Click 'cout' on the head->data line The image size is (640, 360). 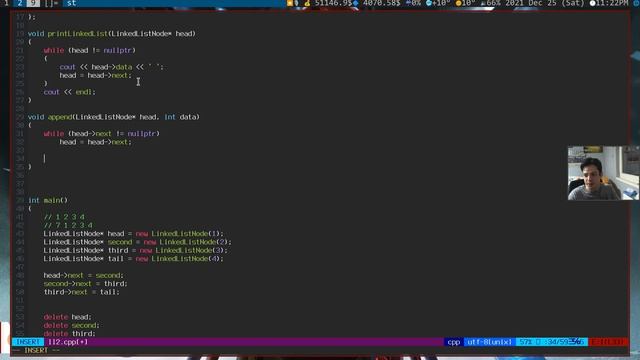(x=67, y=67)
